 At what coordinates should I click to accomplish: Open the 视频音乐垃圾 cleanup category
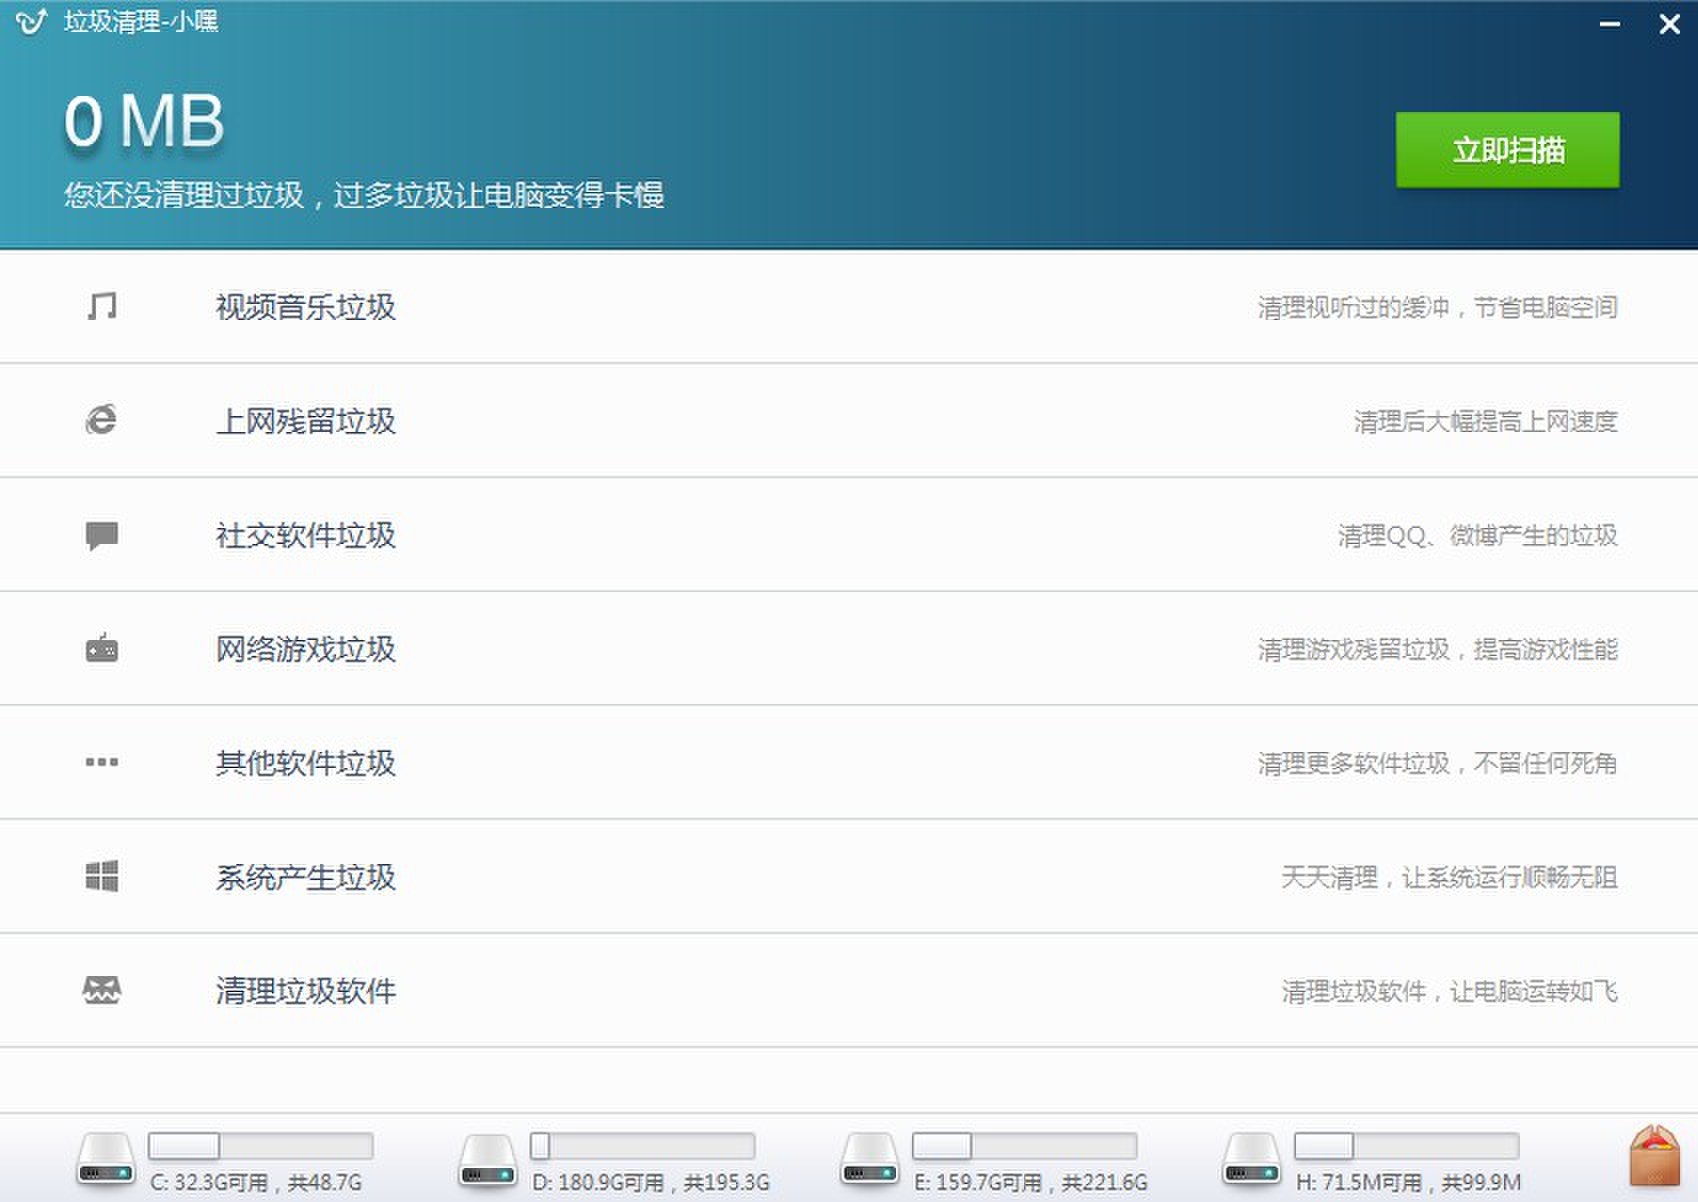(x=304, y=308)
